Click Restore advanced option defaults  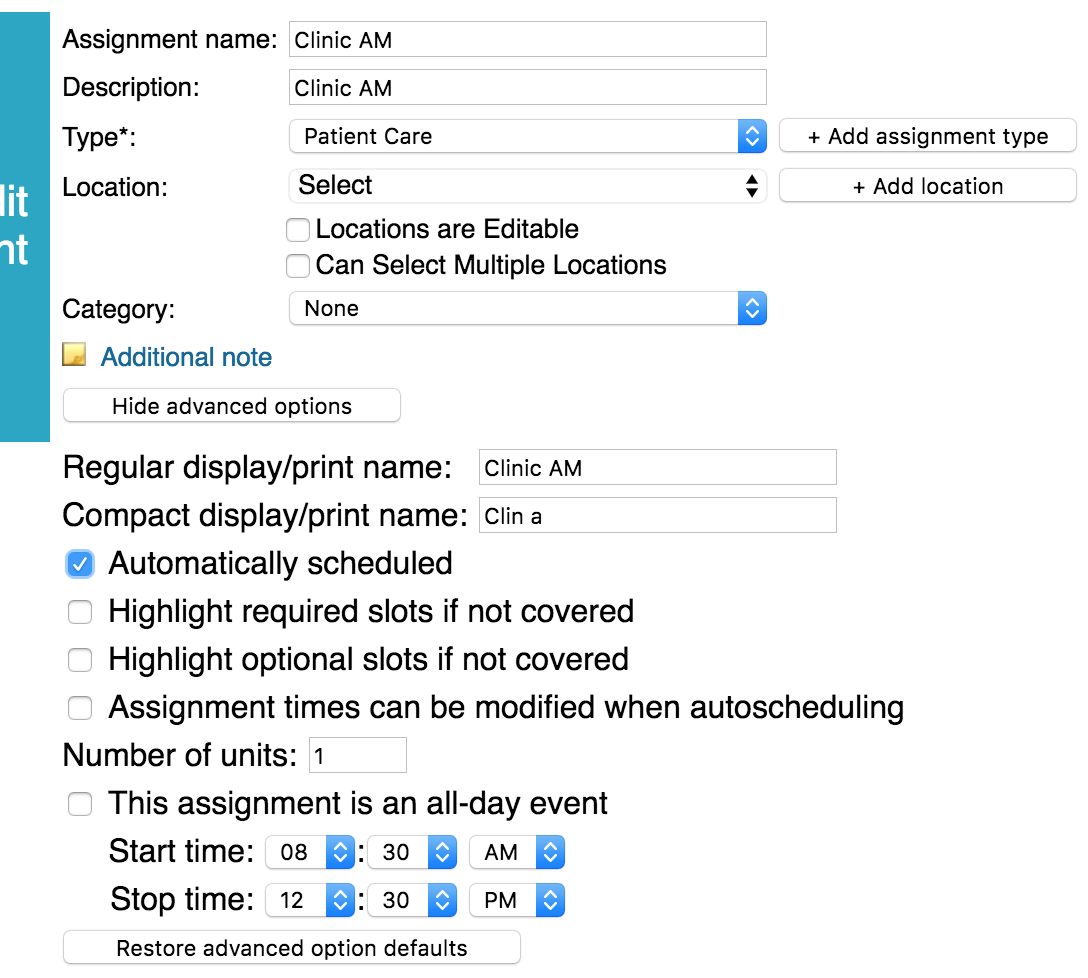click(x=291, y=948)
